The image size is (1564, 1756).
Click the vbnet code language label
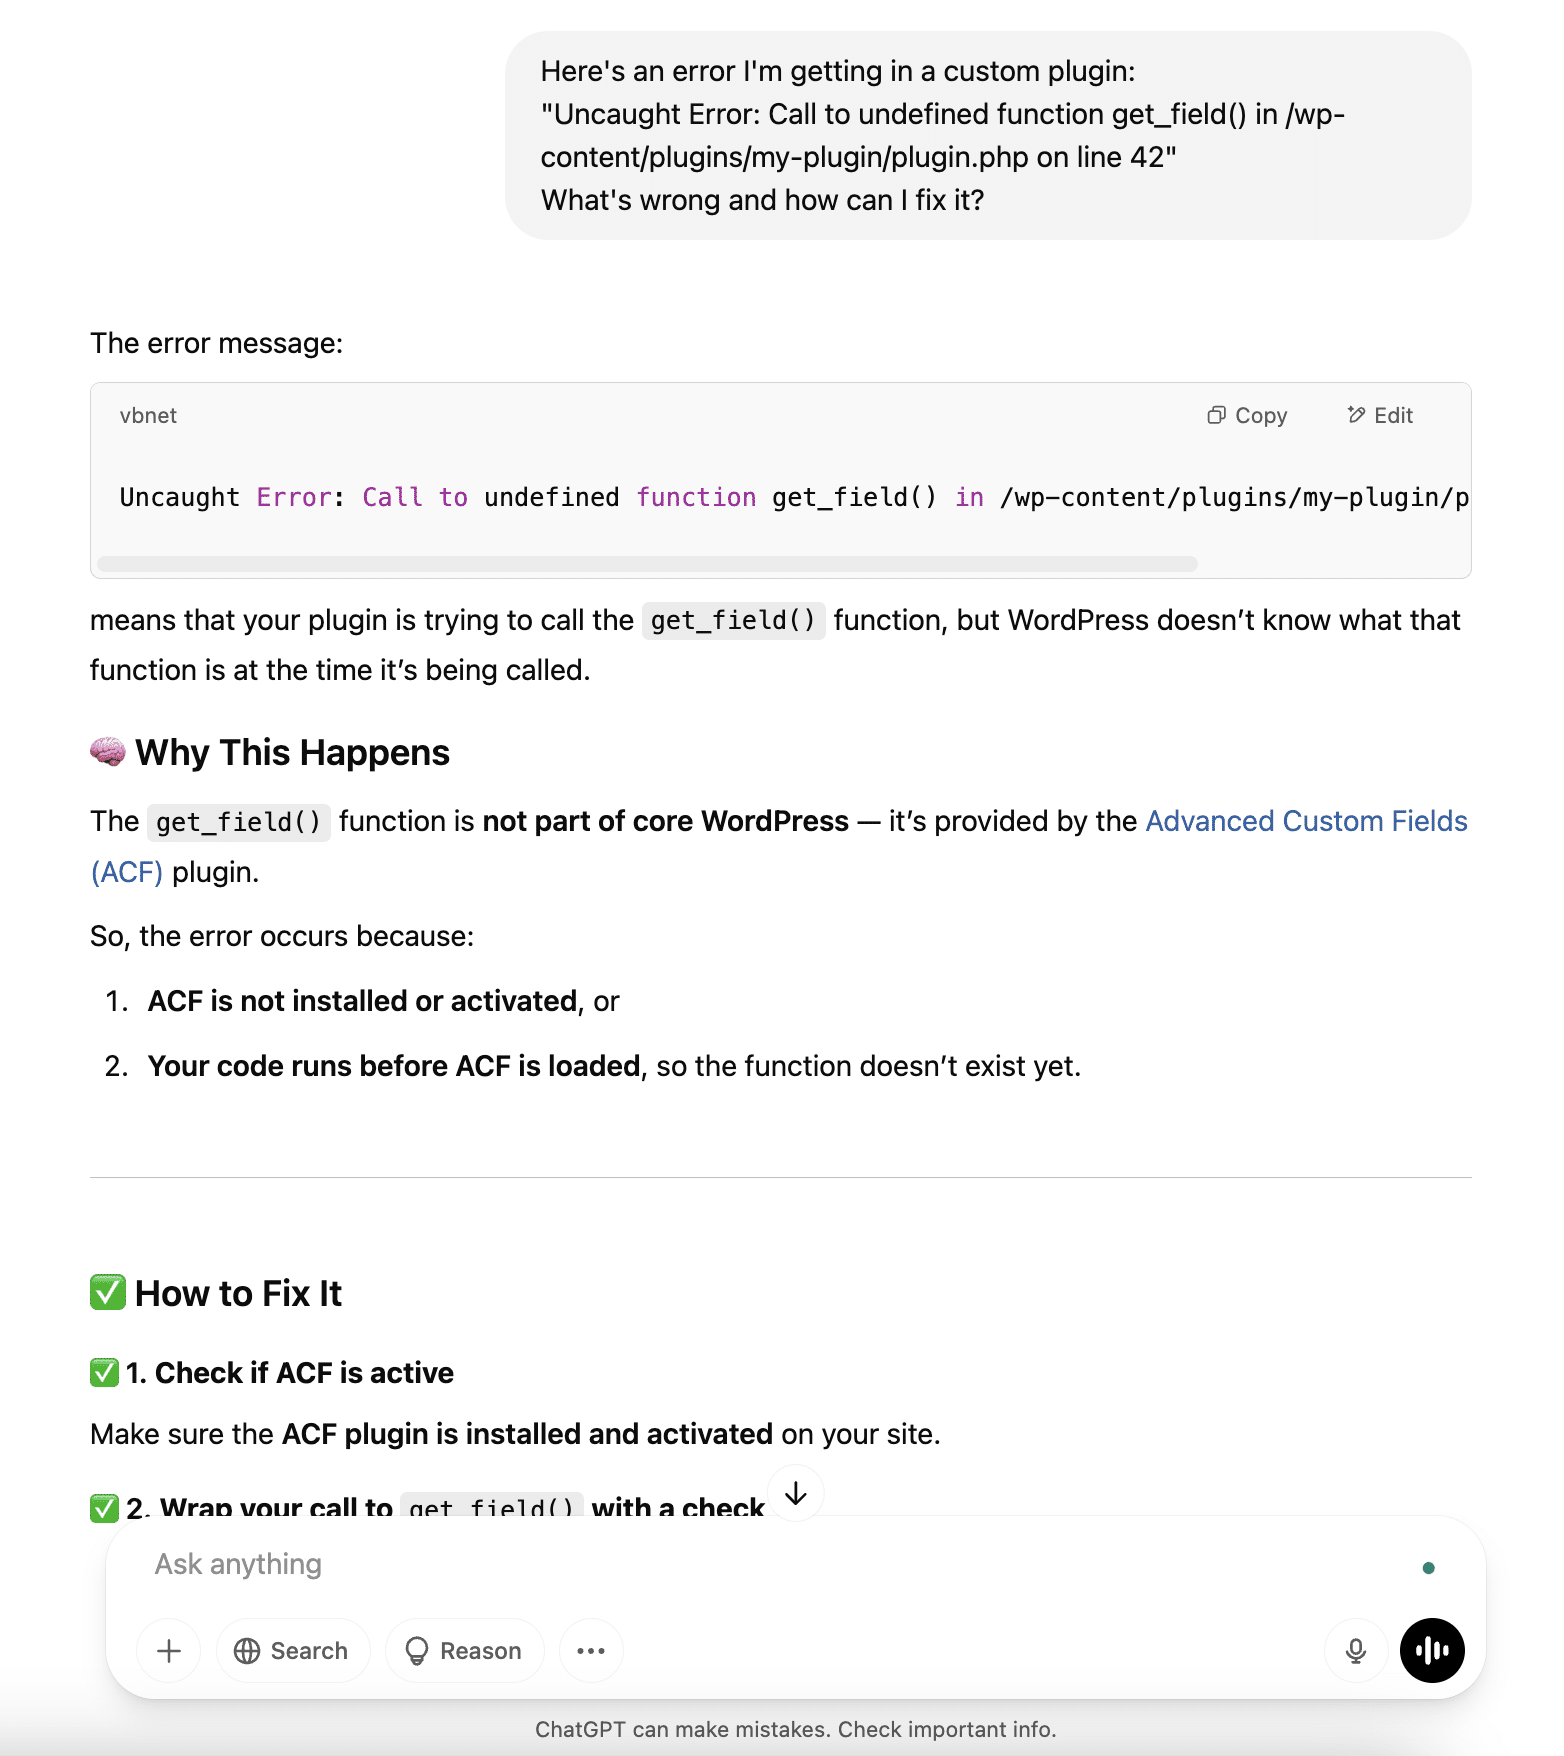click(x=148, y=415)
